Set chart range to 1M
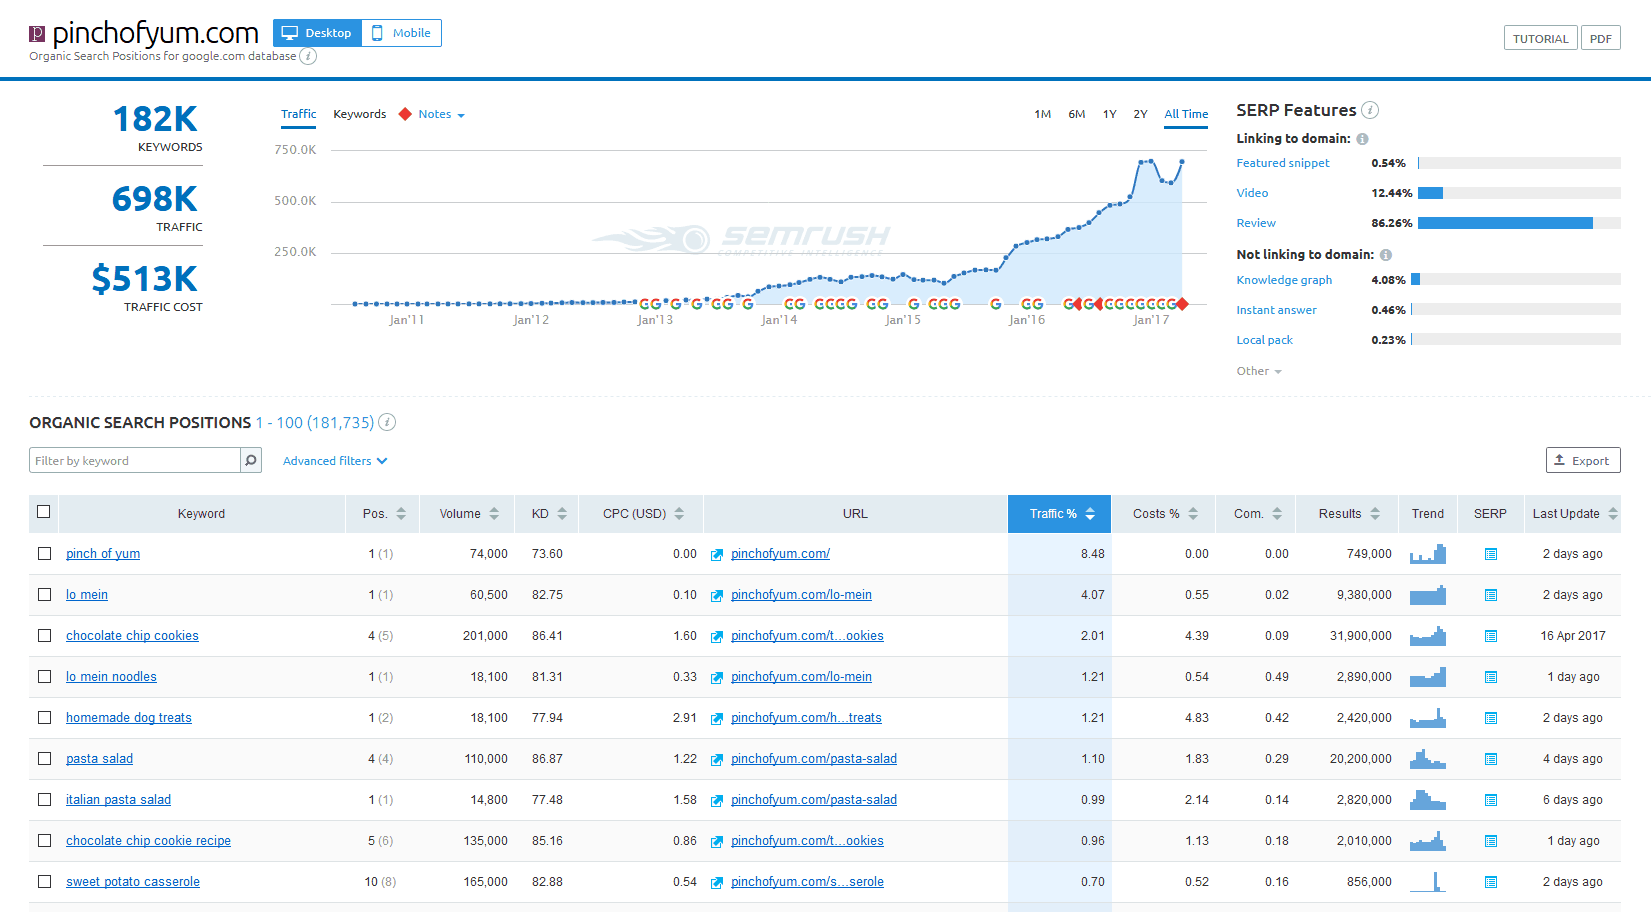This screenshot has width=1651, height=912. pyautogui.click(x=1042, y=114)
